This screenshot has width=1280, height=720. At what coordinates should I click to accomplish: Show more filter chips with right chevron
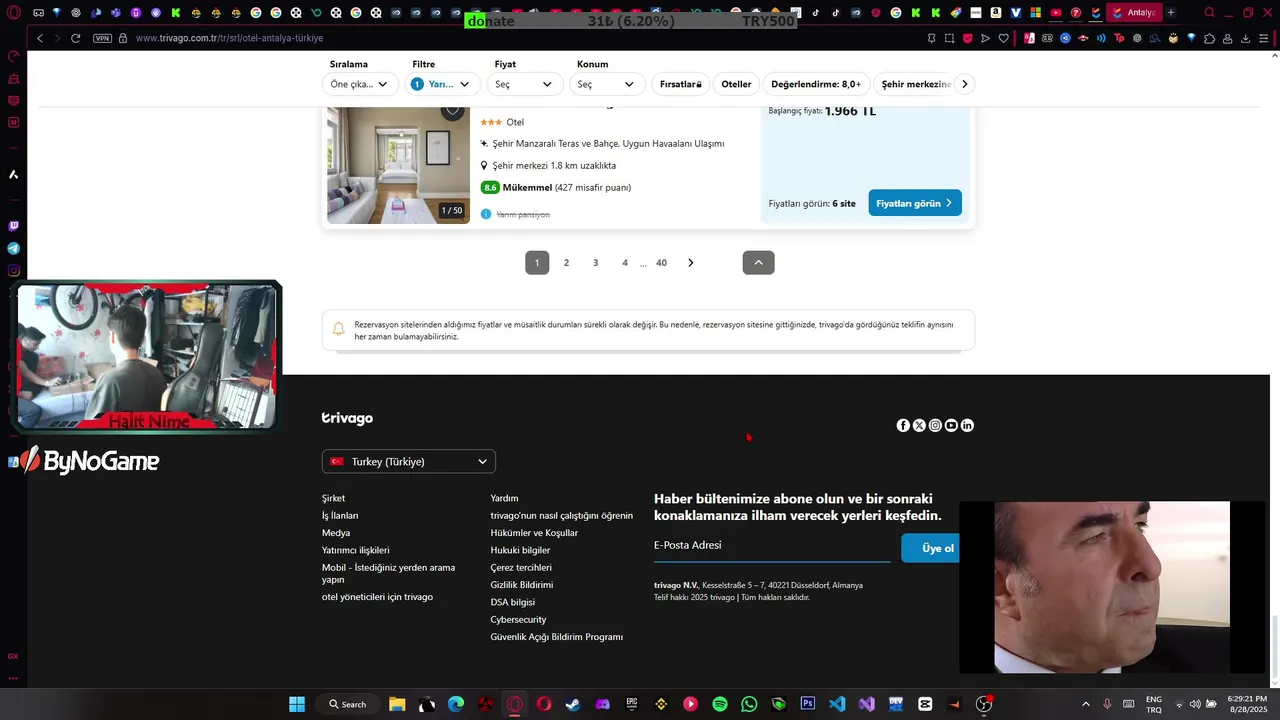[x=964, y=84]
